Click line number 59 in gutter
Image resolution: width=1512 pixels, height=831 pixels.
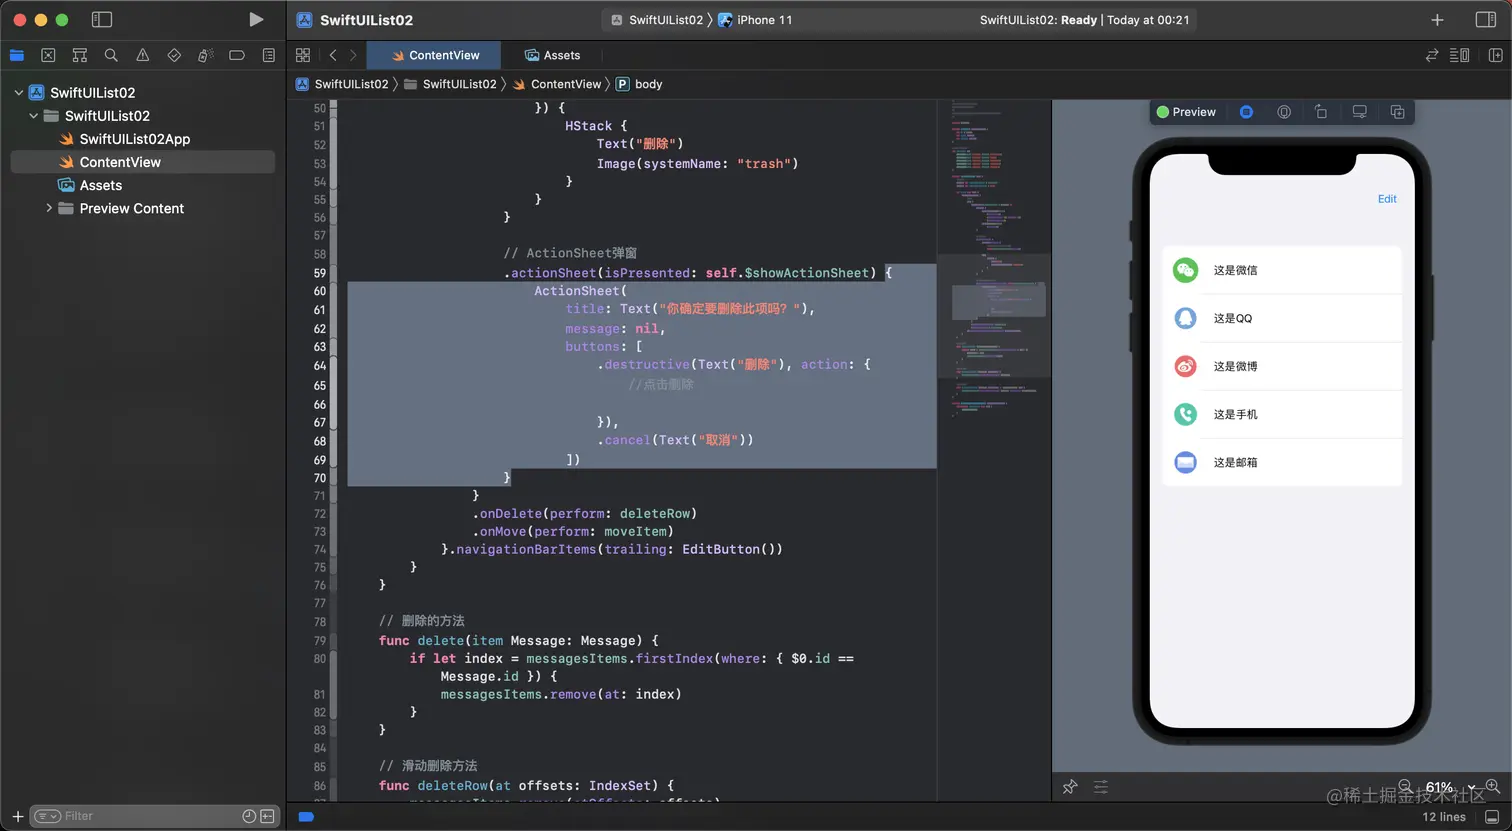pos(319,273)
